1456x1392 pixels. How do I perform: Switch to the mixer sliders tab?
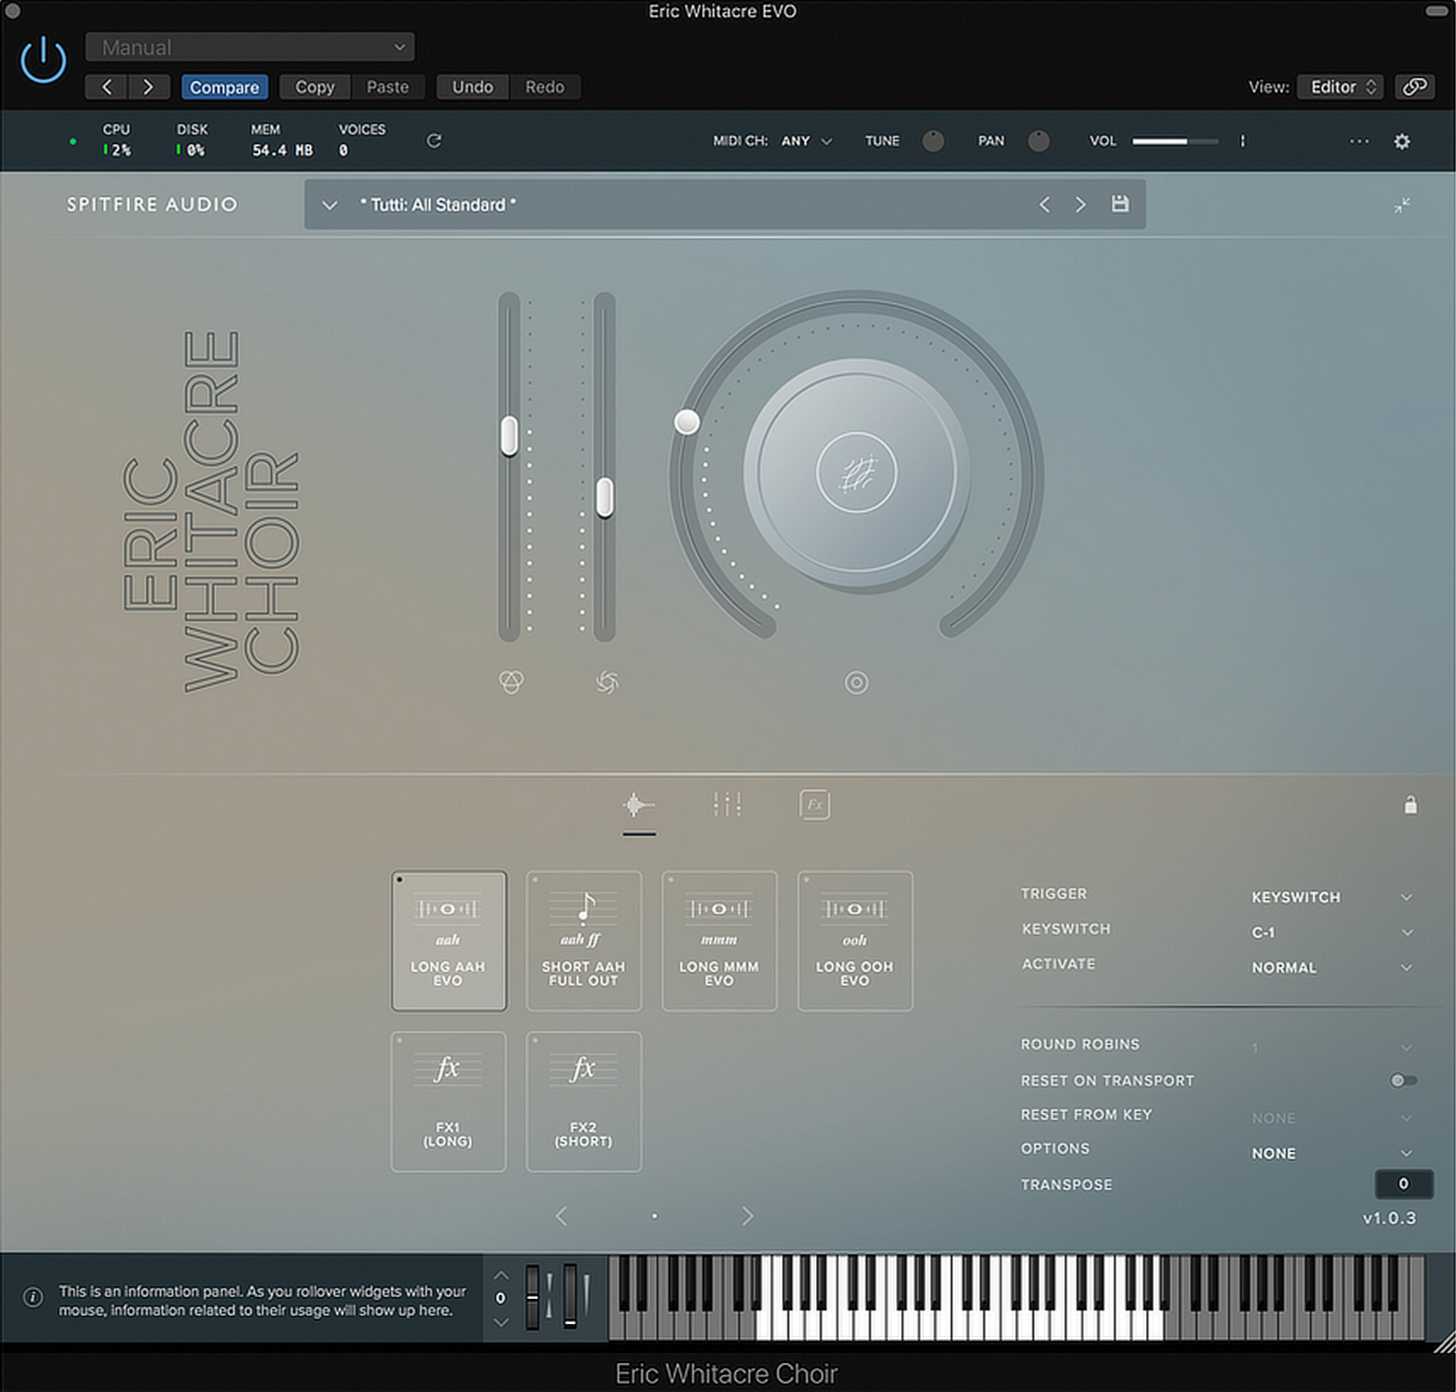pos(727,804)
